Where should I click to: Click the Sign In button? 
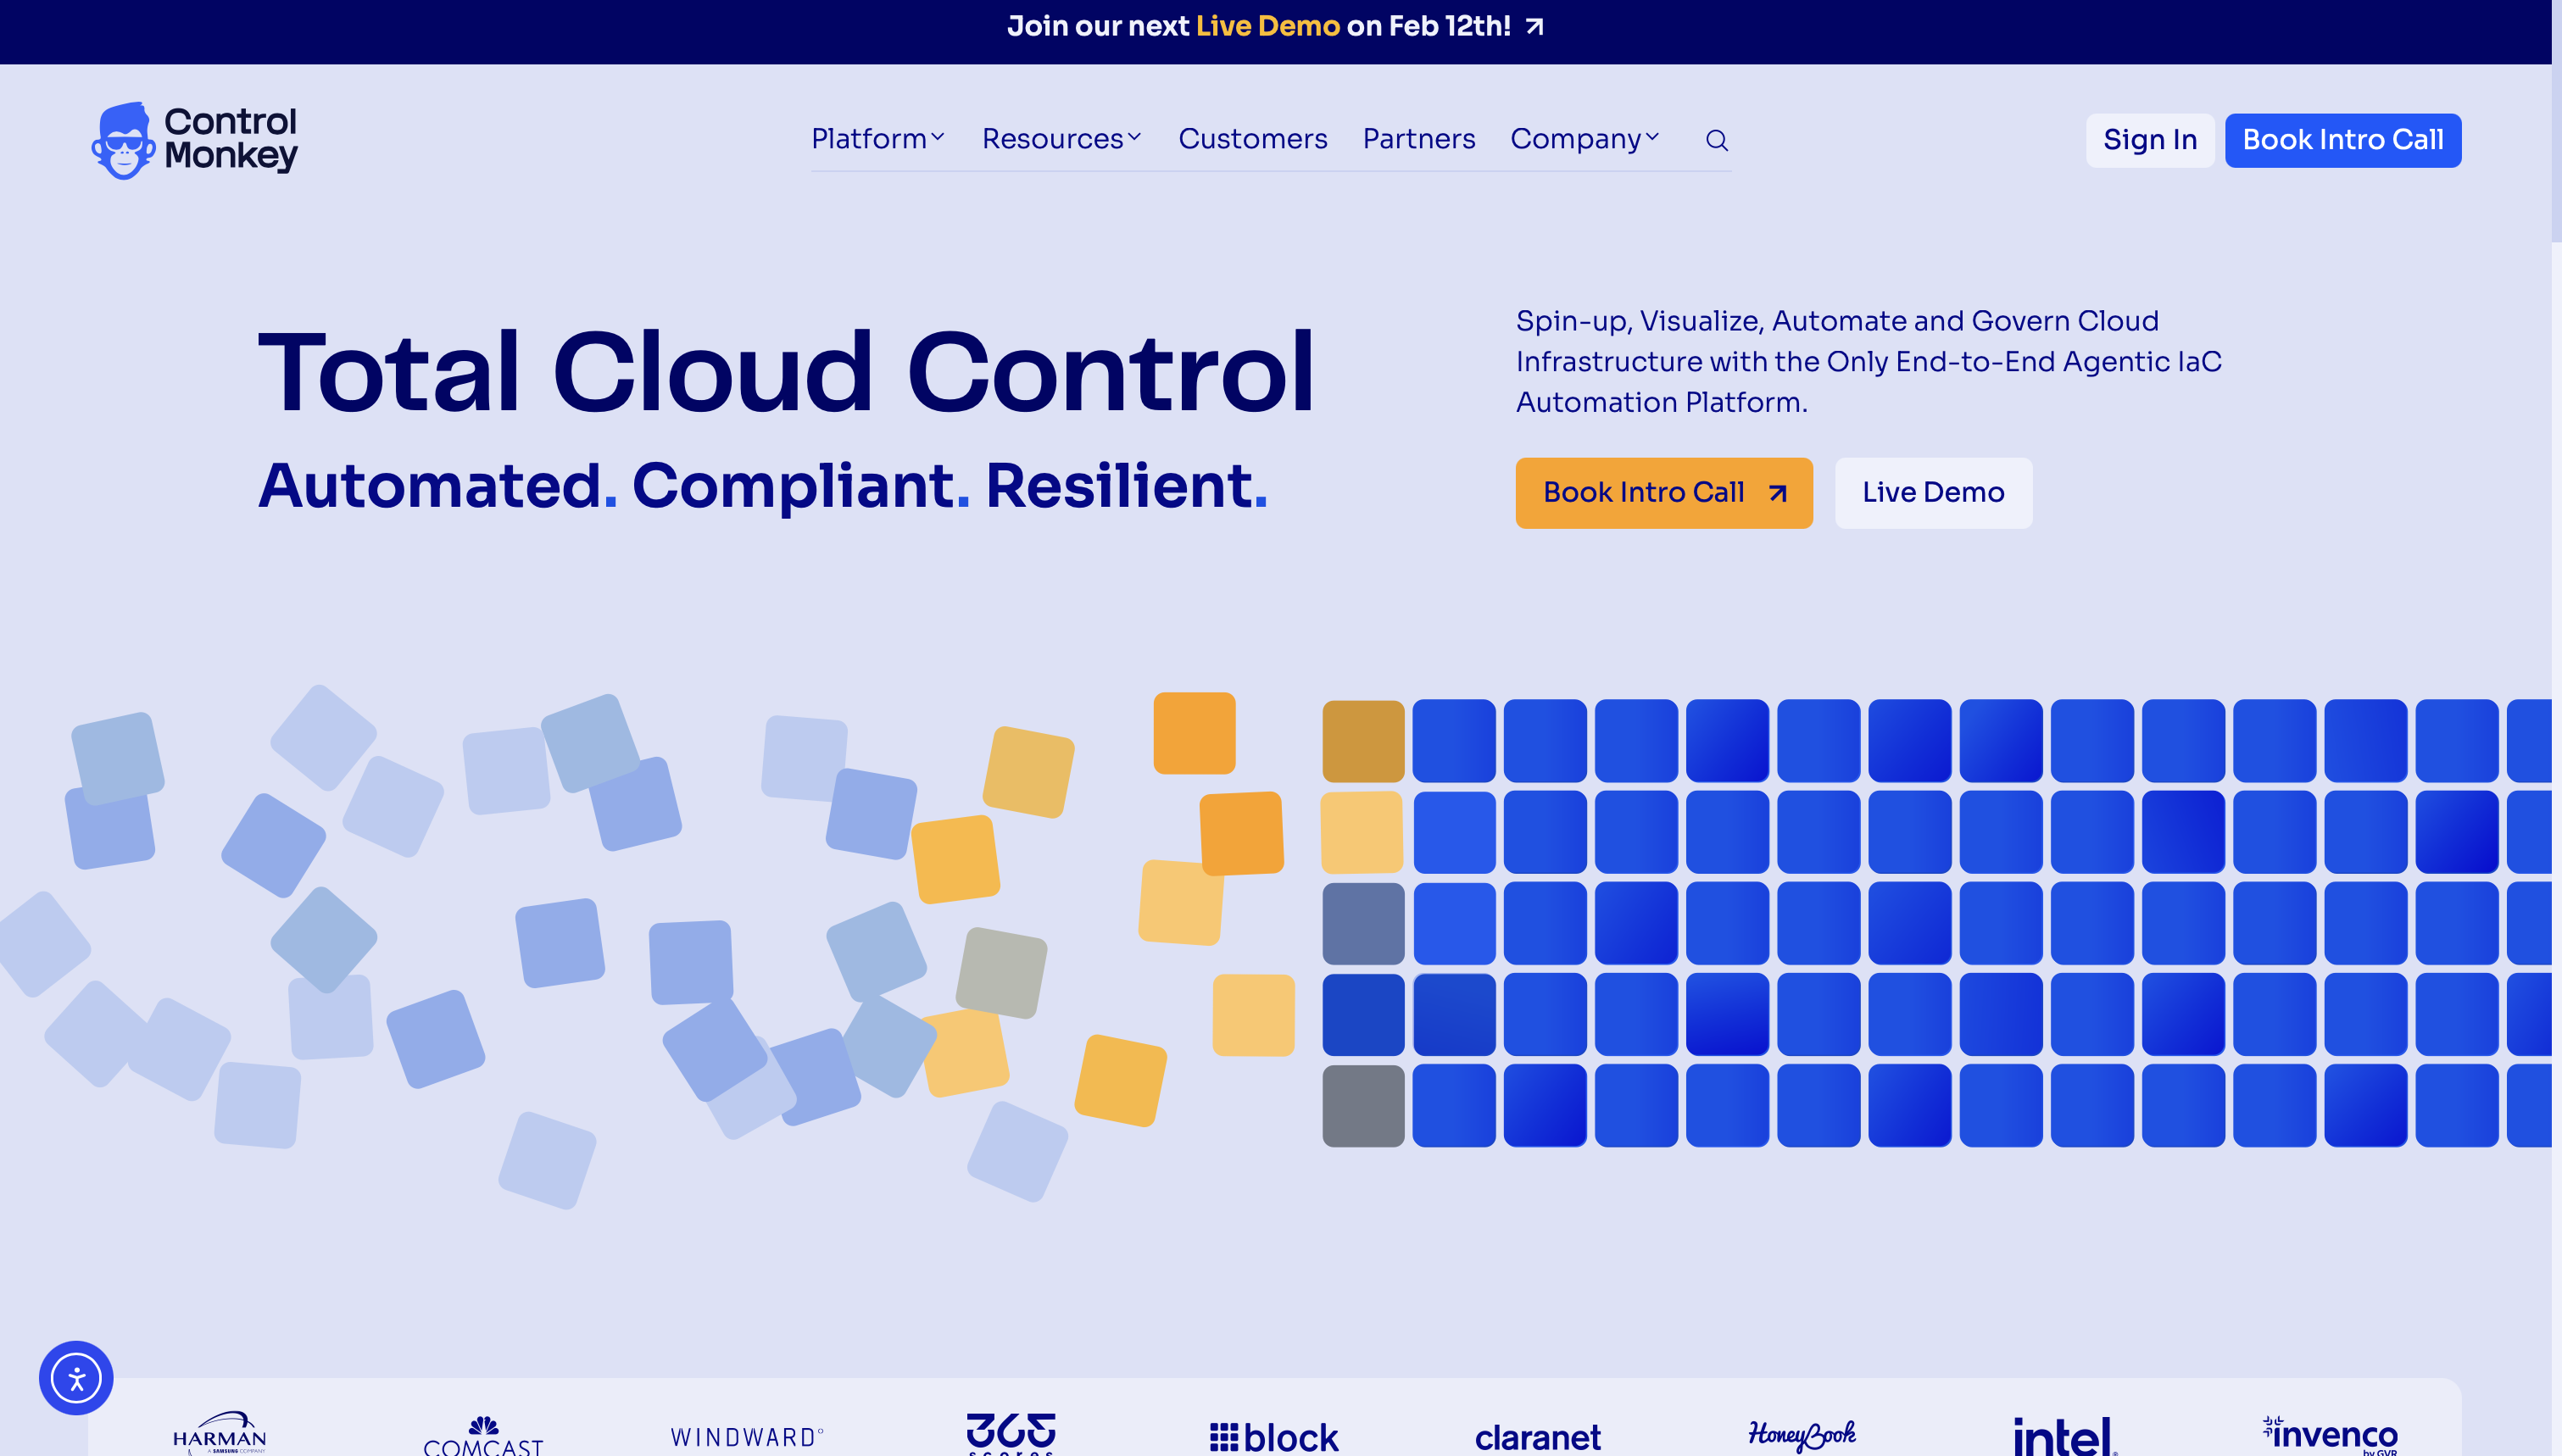point(2149,140)
